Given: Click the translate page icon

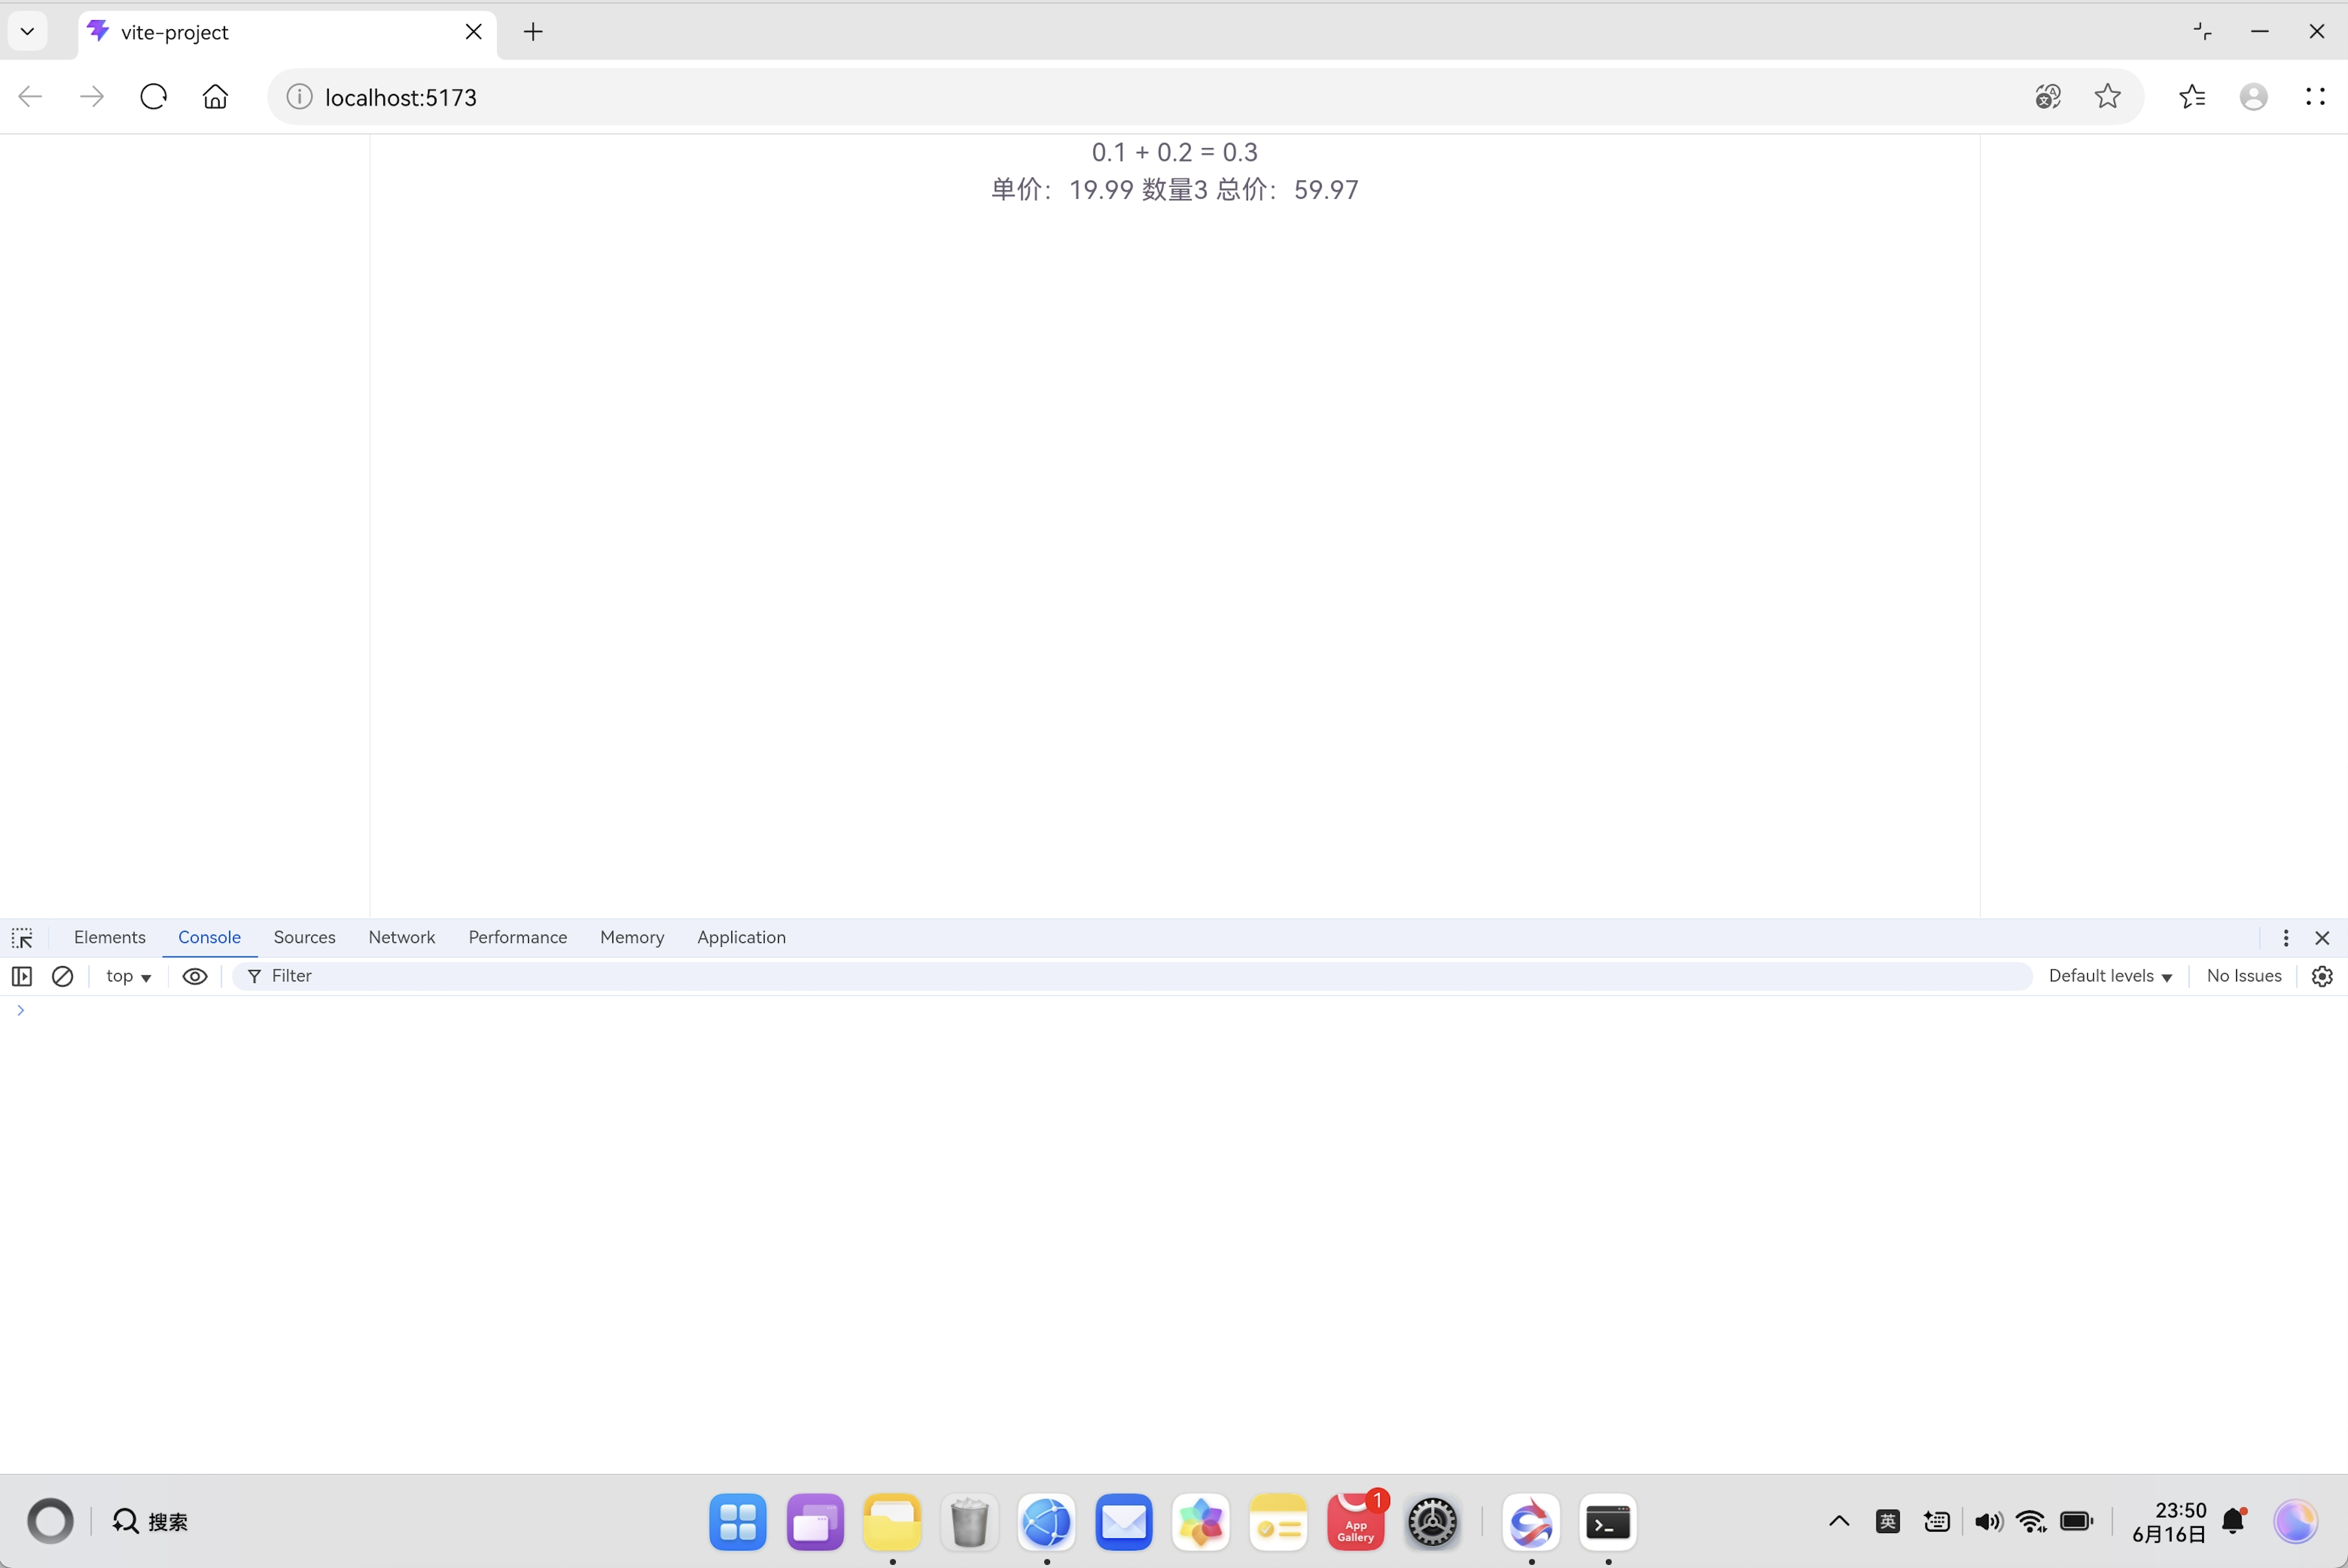Looking at the screenshot, I should pyautogui.click(x=2047, y=97).
